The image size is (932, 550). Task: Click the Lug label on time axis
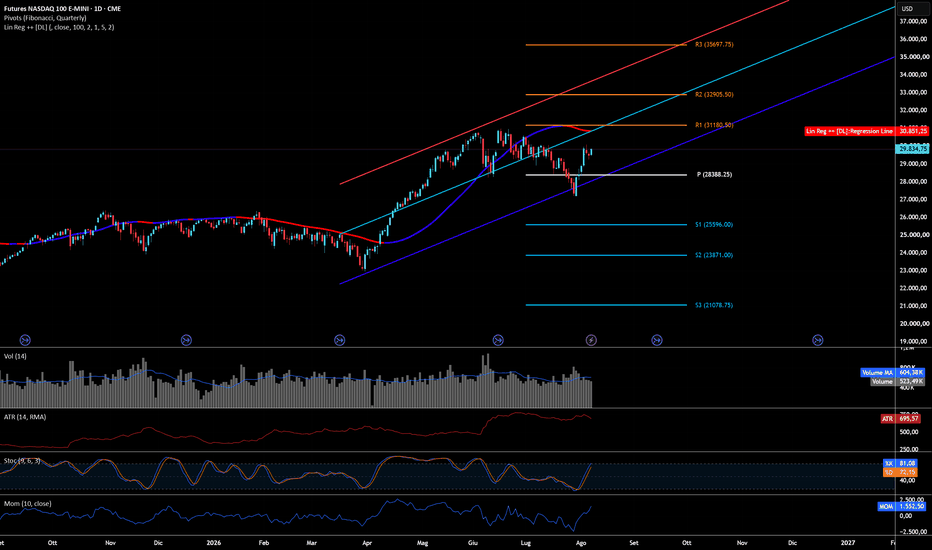click(525, 543)
